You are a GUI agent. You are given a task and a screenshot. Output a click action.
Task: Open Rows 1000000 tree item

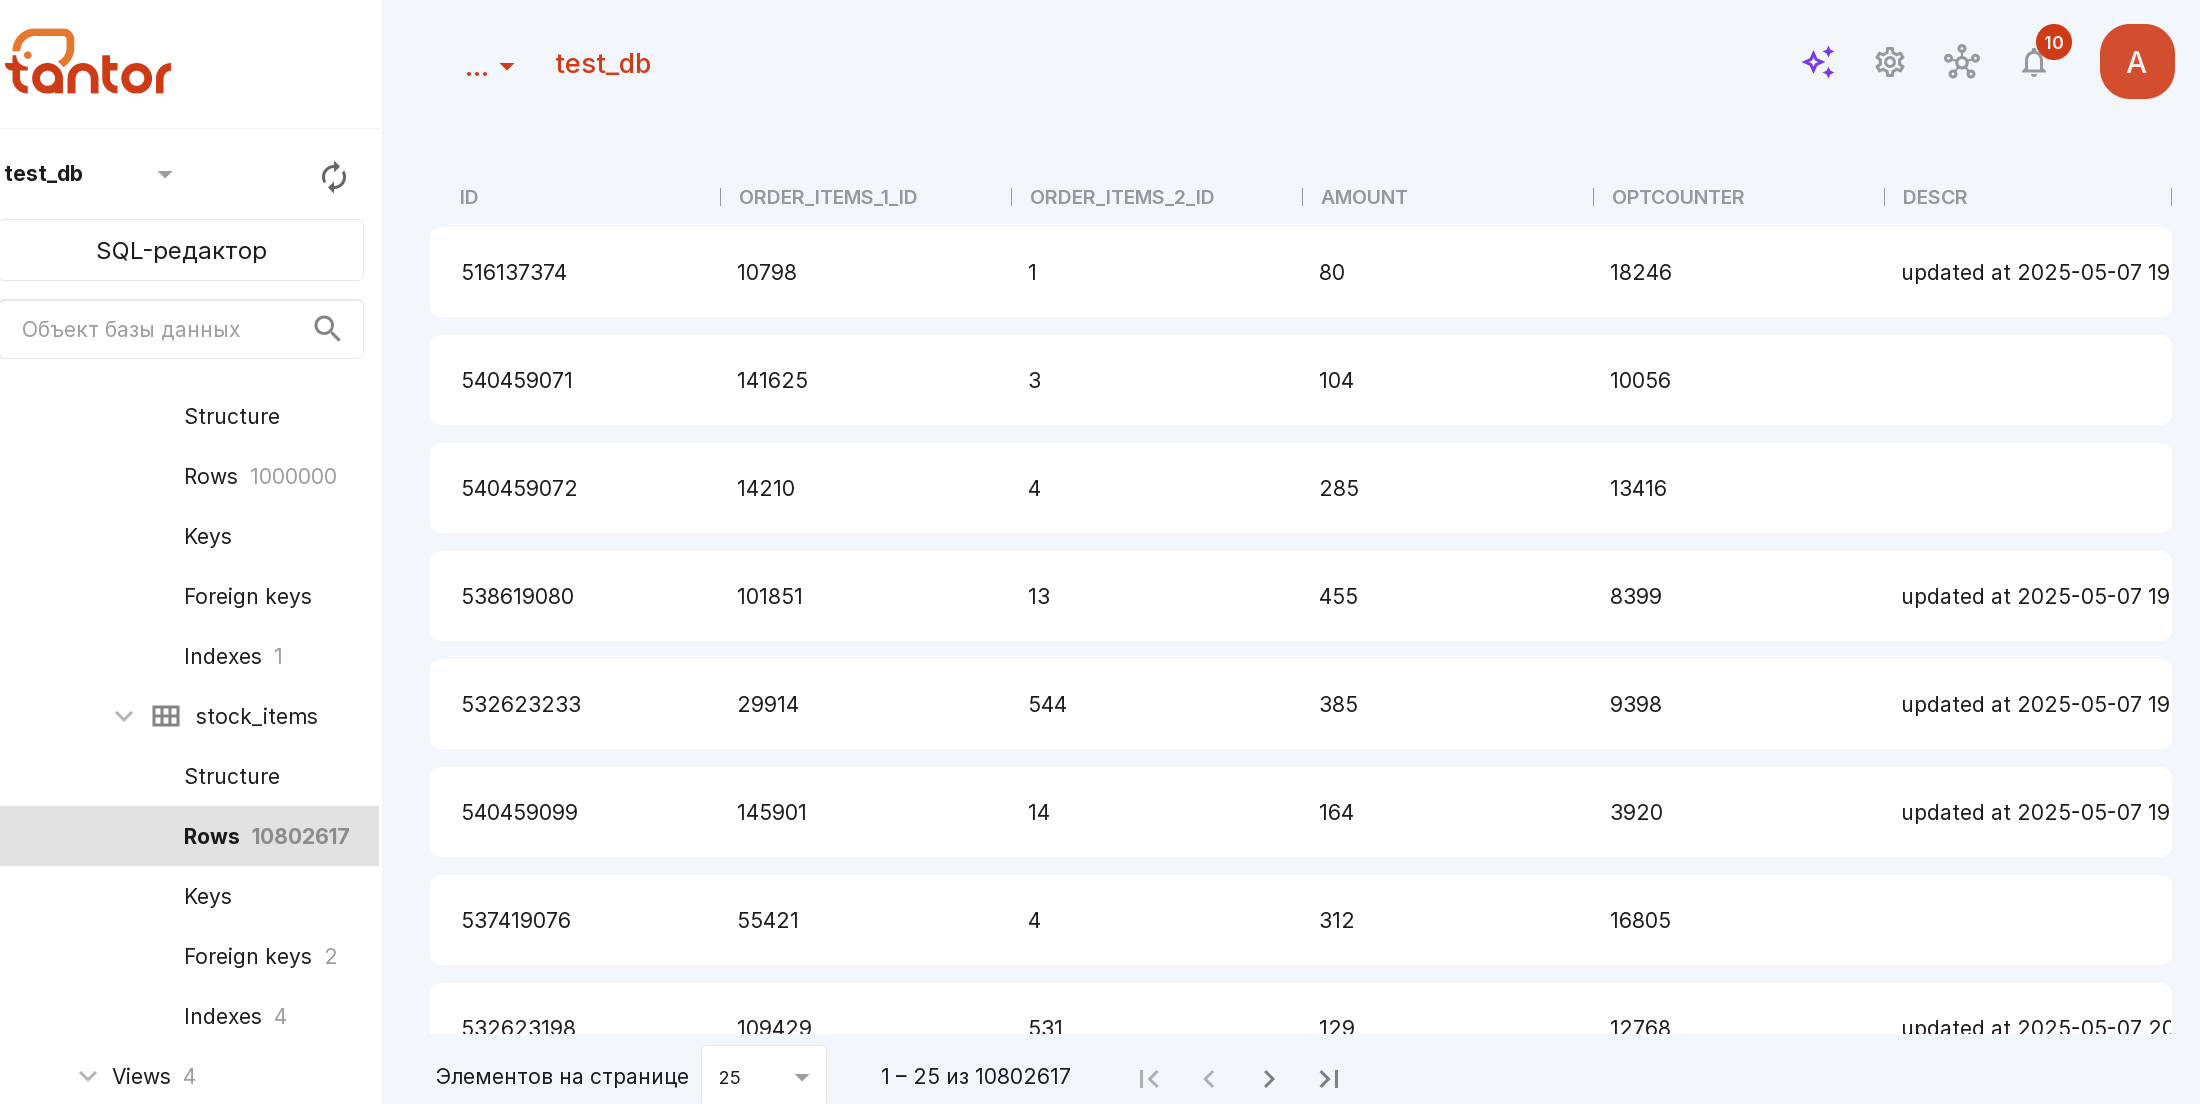pyautogui.click(x=260, y=476)
